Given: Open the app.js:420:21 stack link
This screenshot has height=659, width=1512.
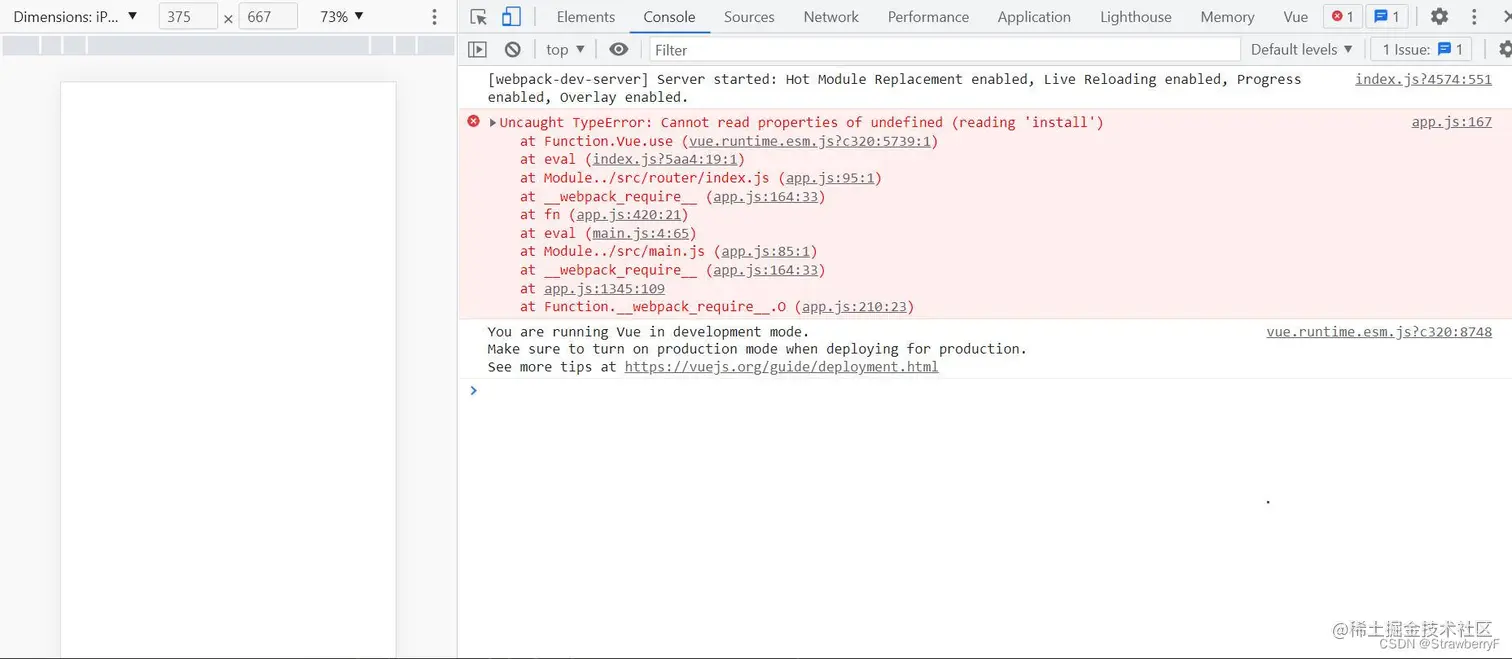Looking at the screenshot, I should (629, 215).
